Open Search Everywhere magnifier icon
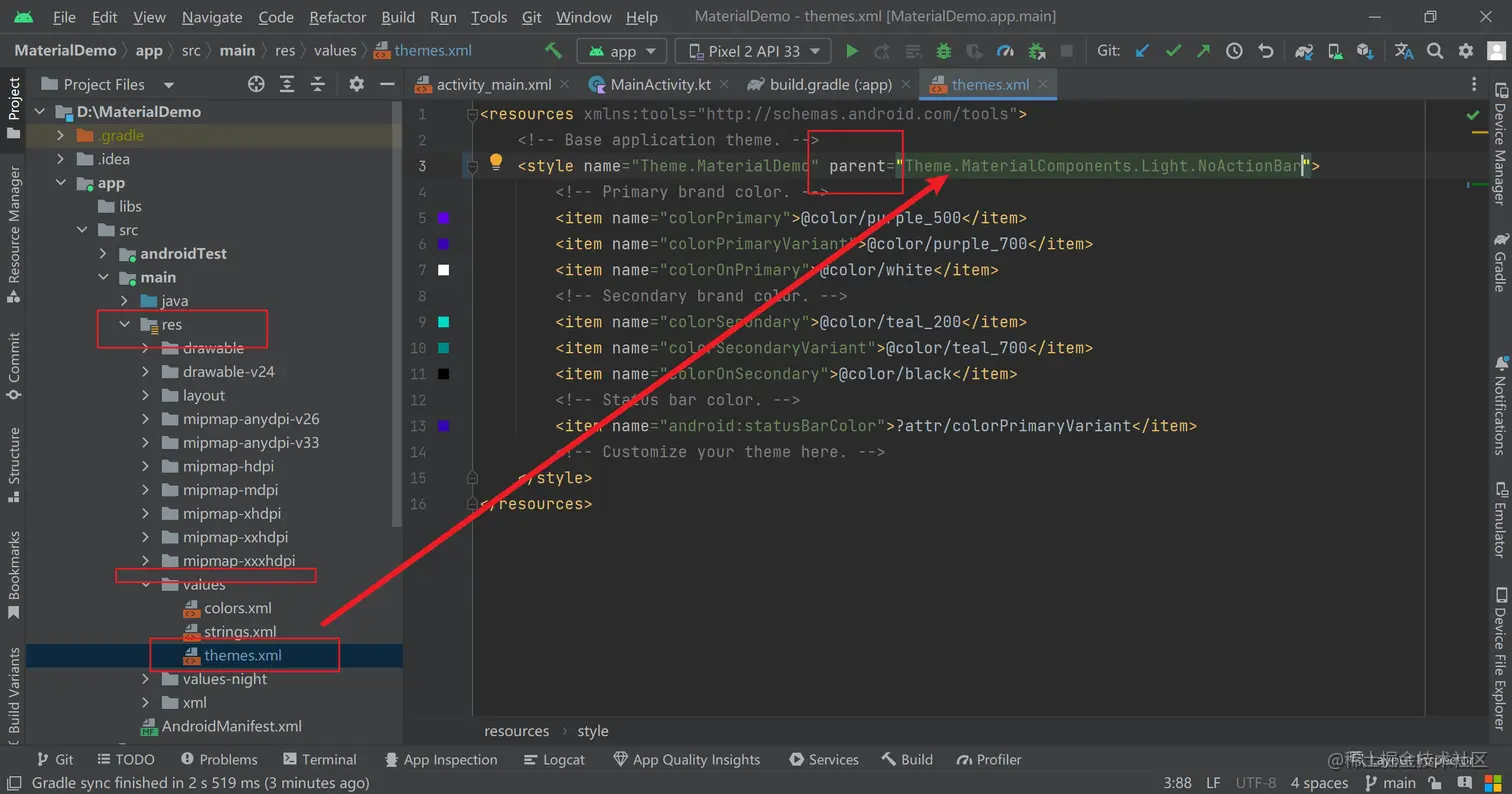This screenshot has width=1512, height=794. (x=1435, y=50)
